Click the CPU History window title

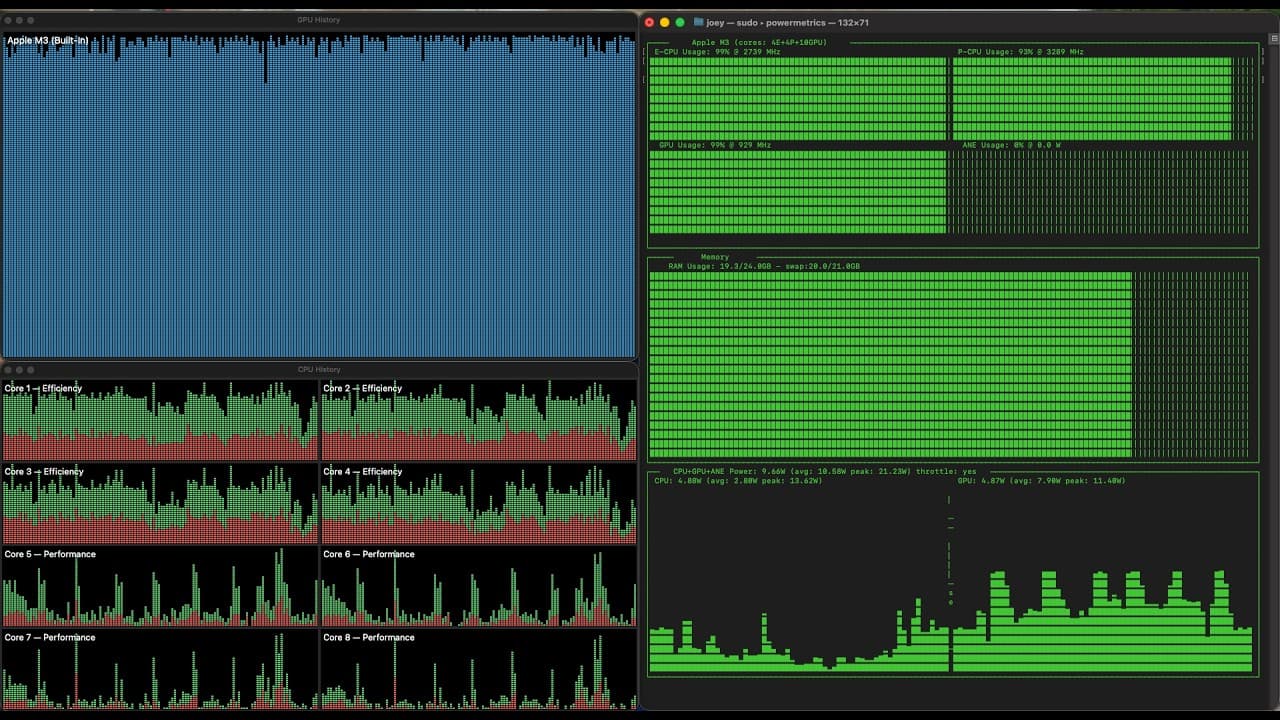[319, 370]
